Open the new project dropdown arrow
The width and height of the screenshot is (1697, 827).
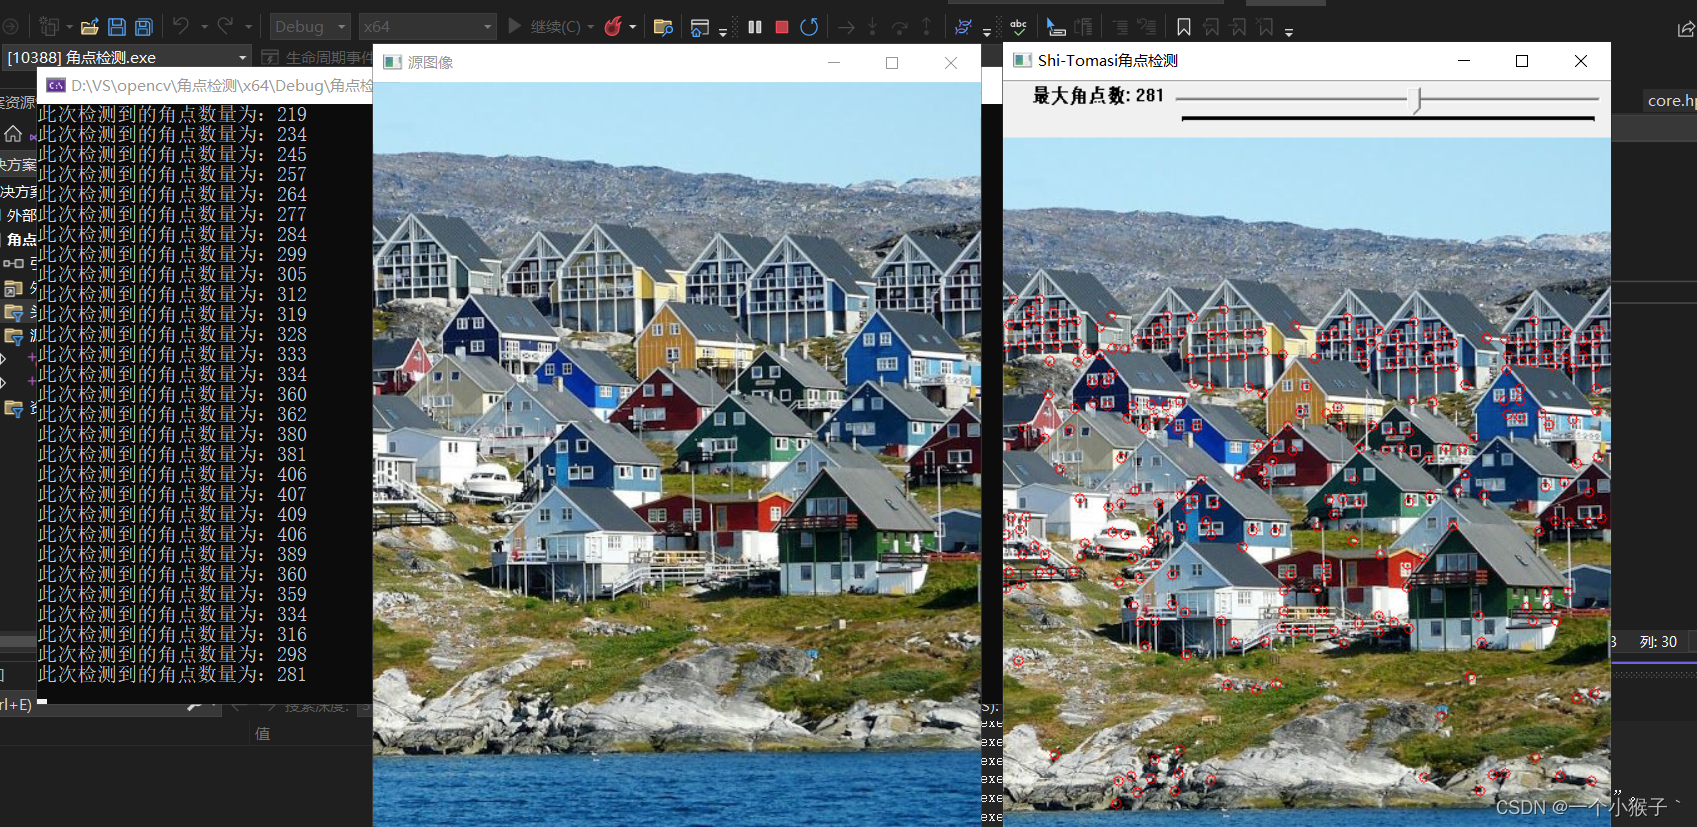click(x=69, y=27)
